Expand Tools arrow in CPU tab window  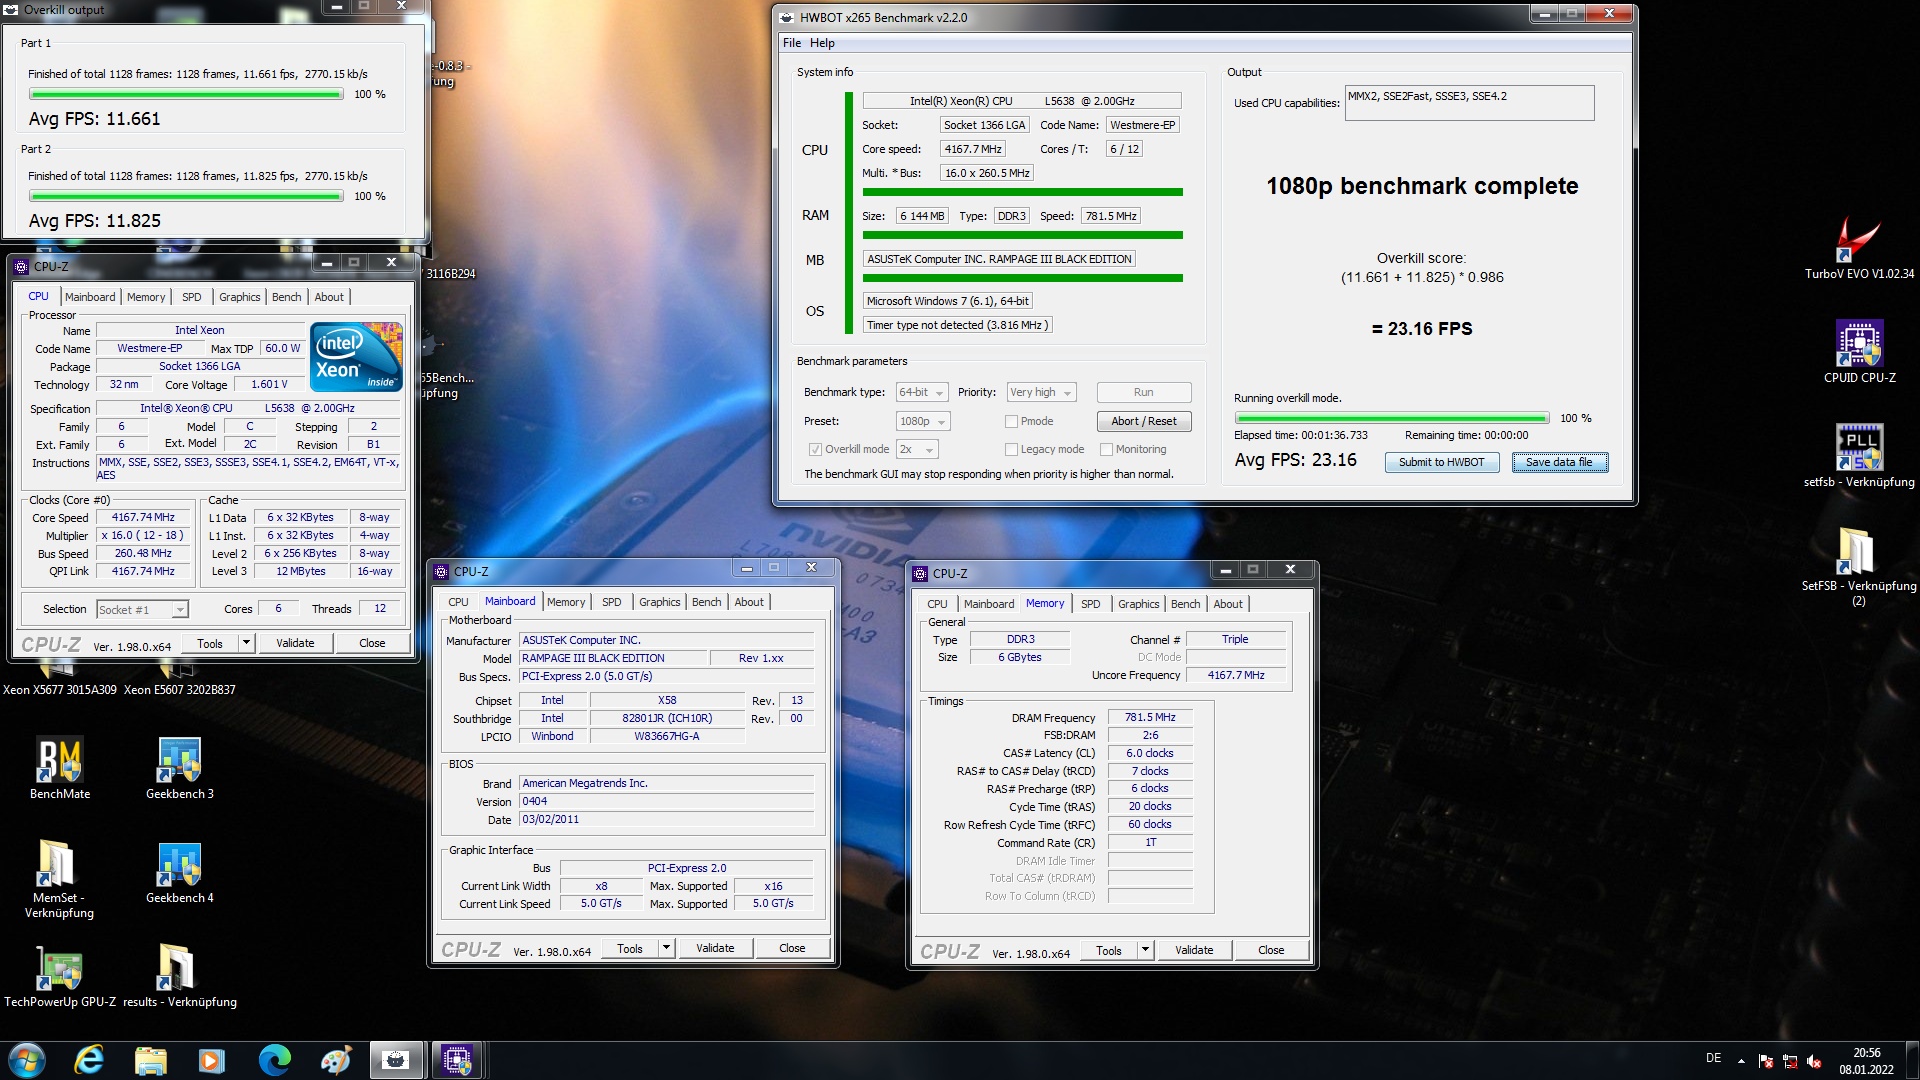tap(246, 643)
